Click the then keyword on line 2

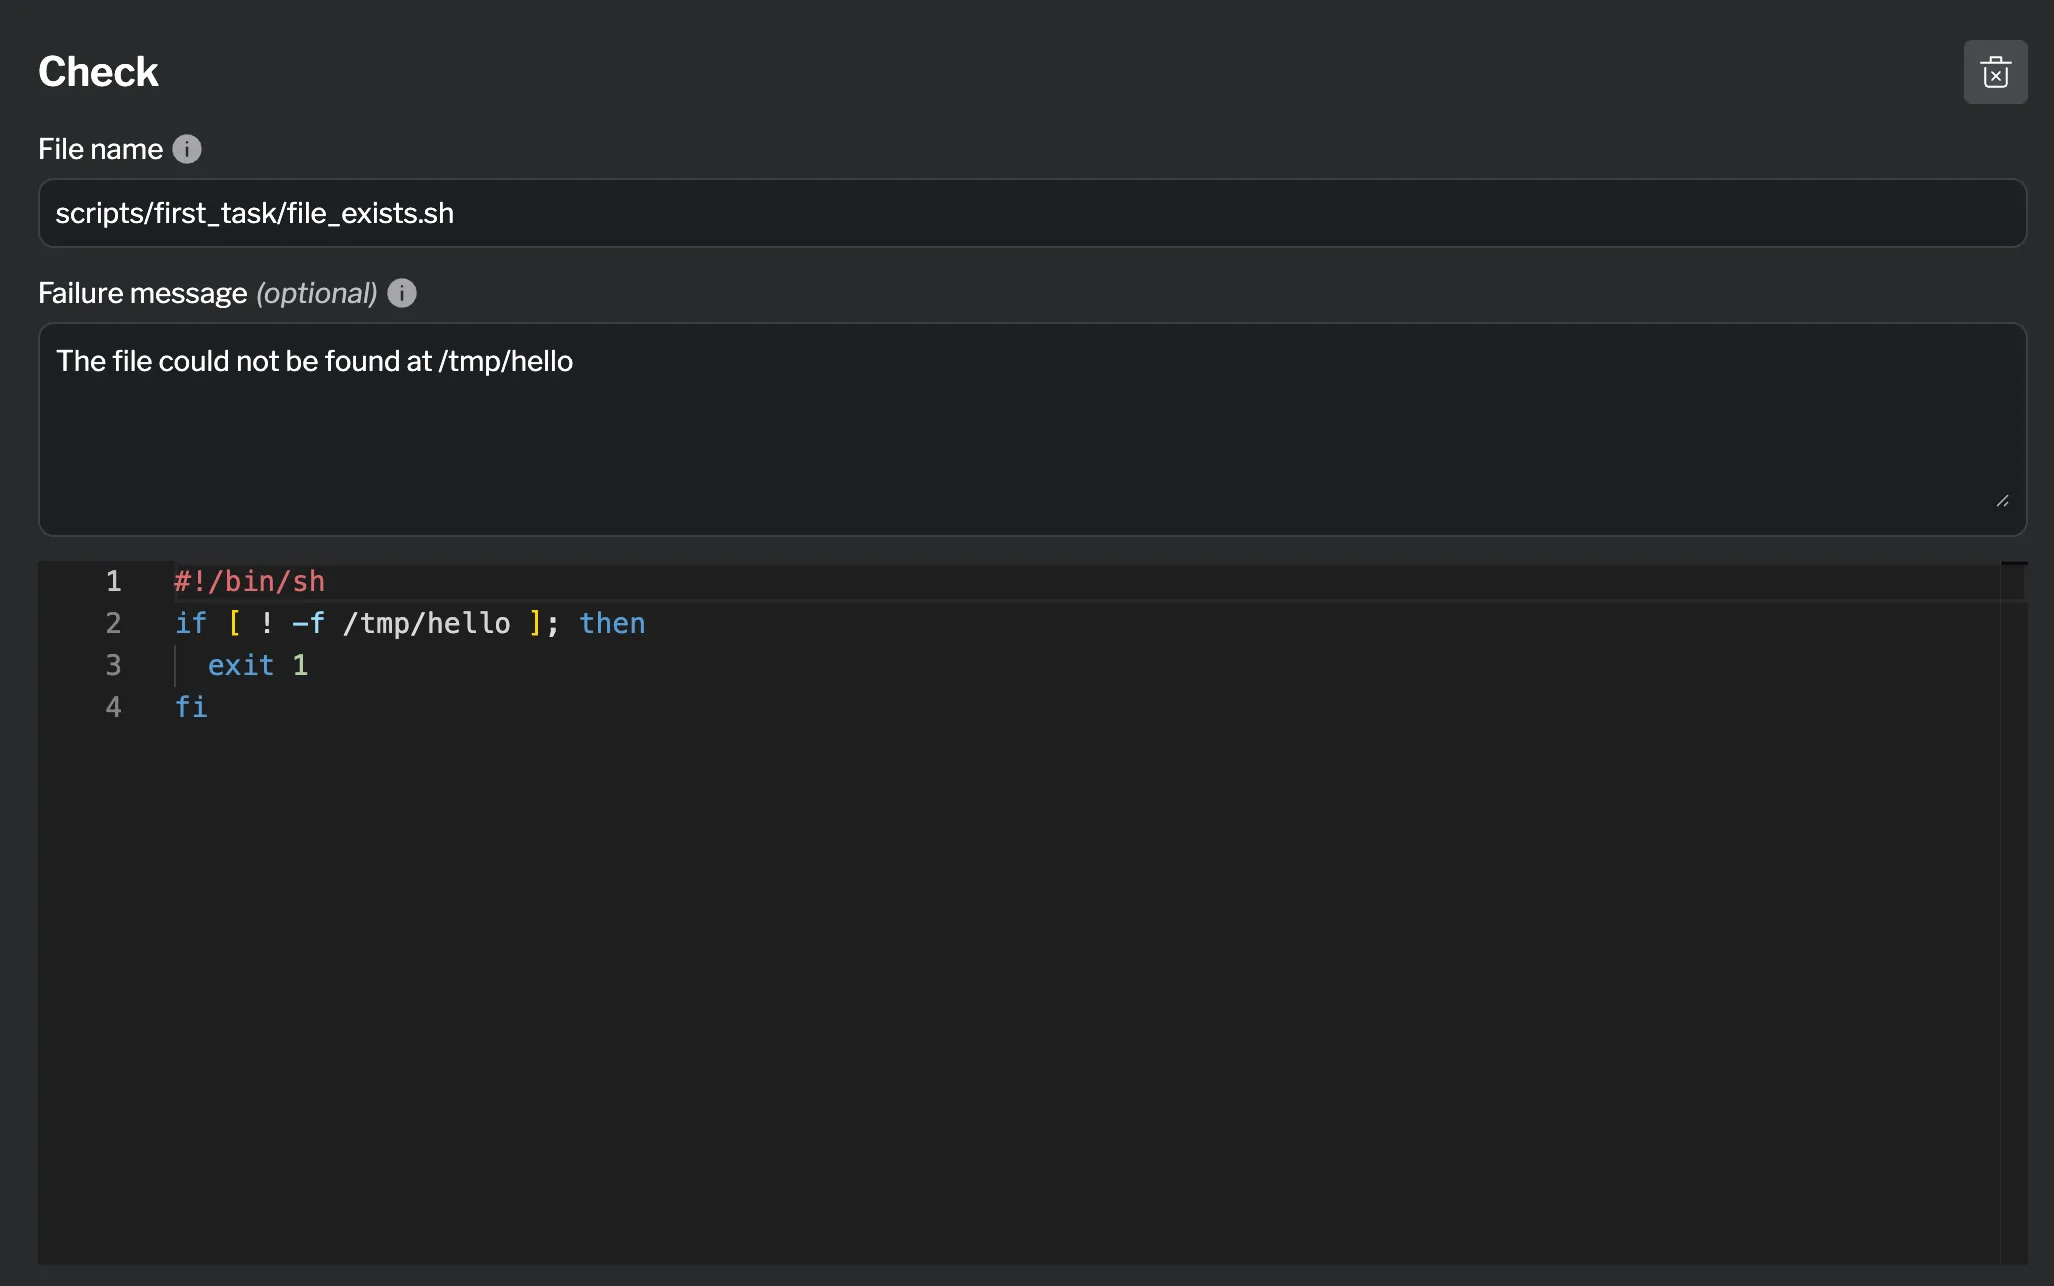tap(612, 622)
